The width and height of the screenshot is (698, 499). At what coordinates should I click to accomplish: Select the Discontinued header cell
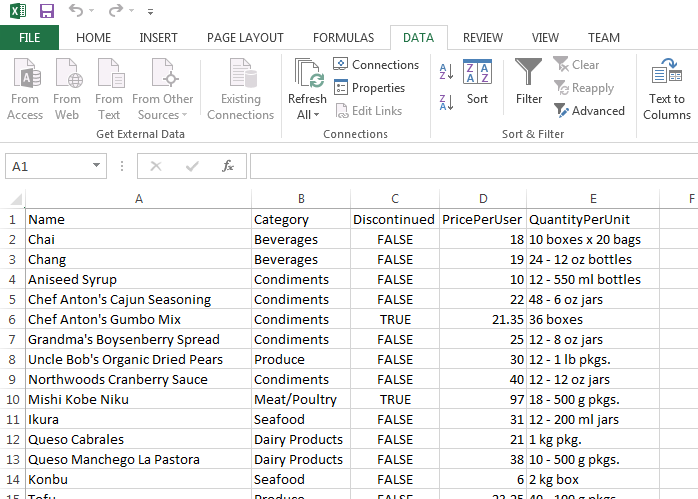click(x=395, y=219)
